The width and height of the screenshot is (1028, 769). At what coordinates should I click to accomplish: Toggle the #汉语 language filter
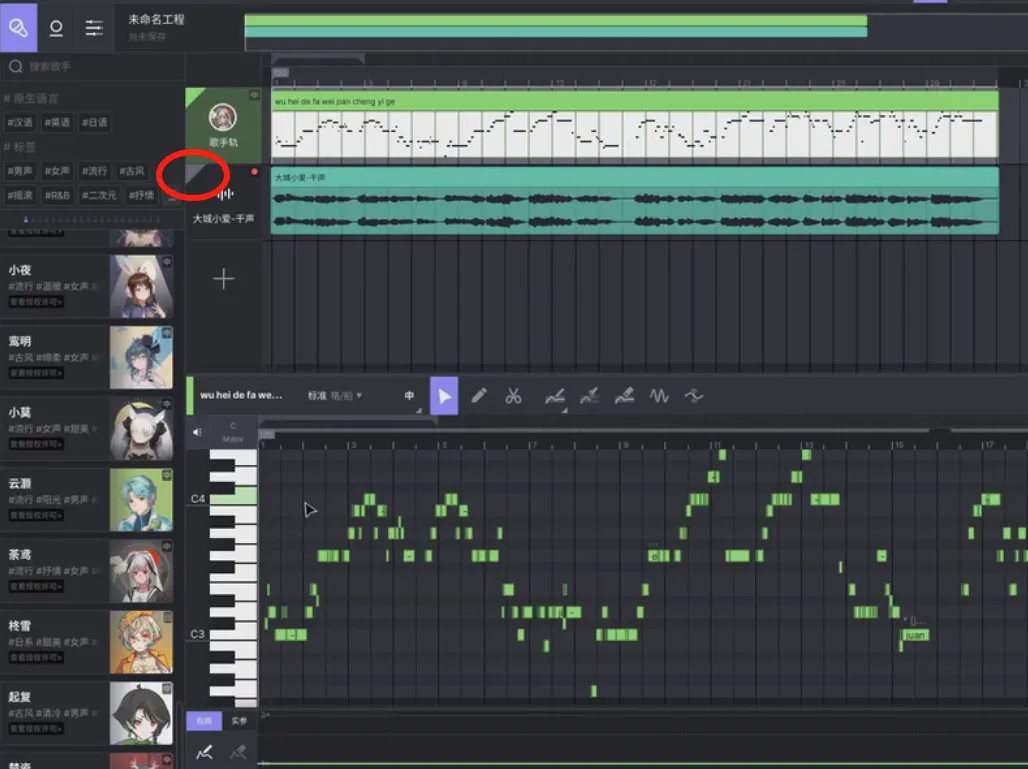(x=20, y=123)
